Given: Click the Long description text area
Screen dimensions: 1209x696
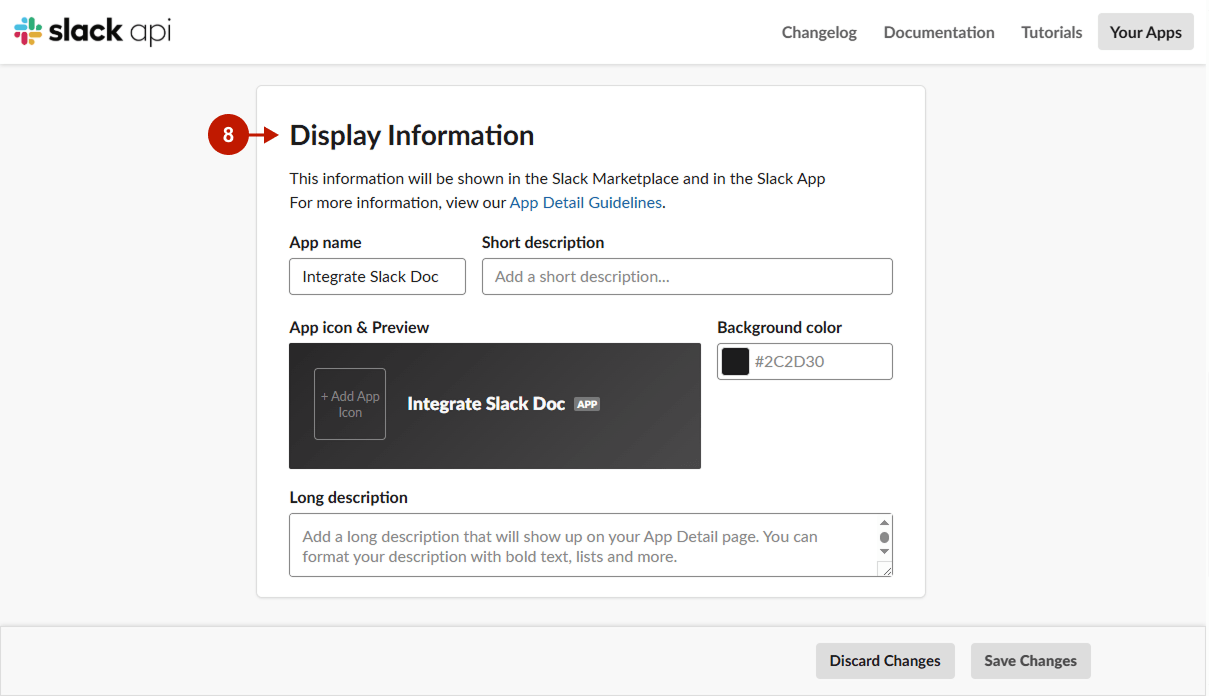Looking at the screenshot, I should tap(591, 545).
